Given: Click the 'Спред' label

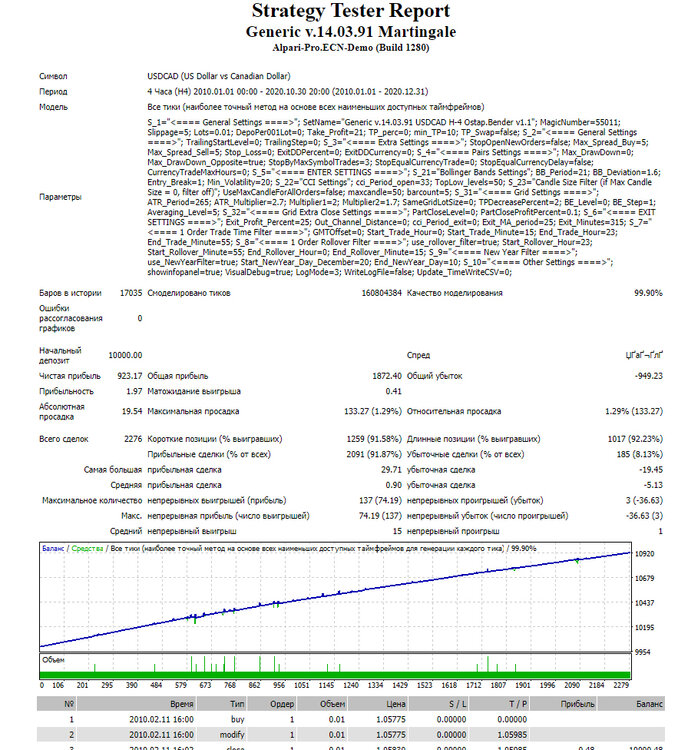Looking at the screenshot, I should [x=418, y=355].
